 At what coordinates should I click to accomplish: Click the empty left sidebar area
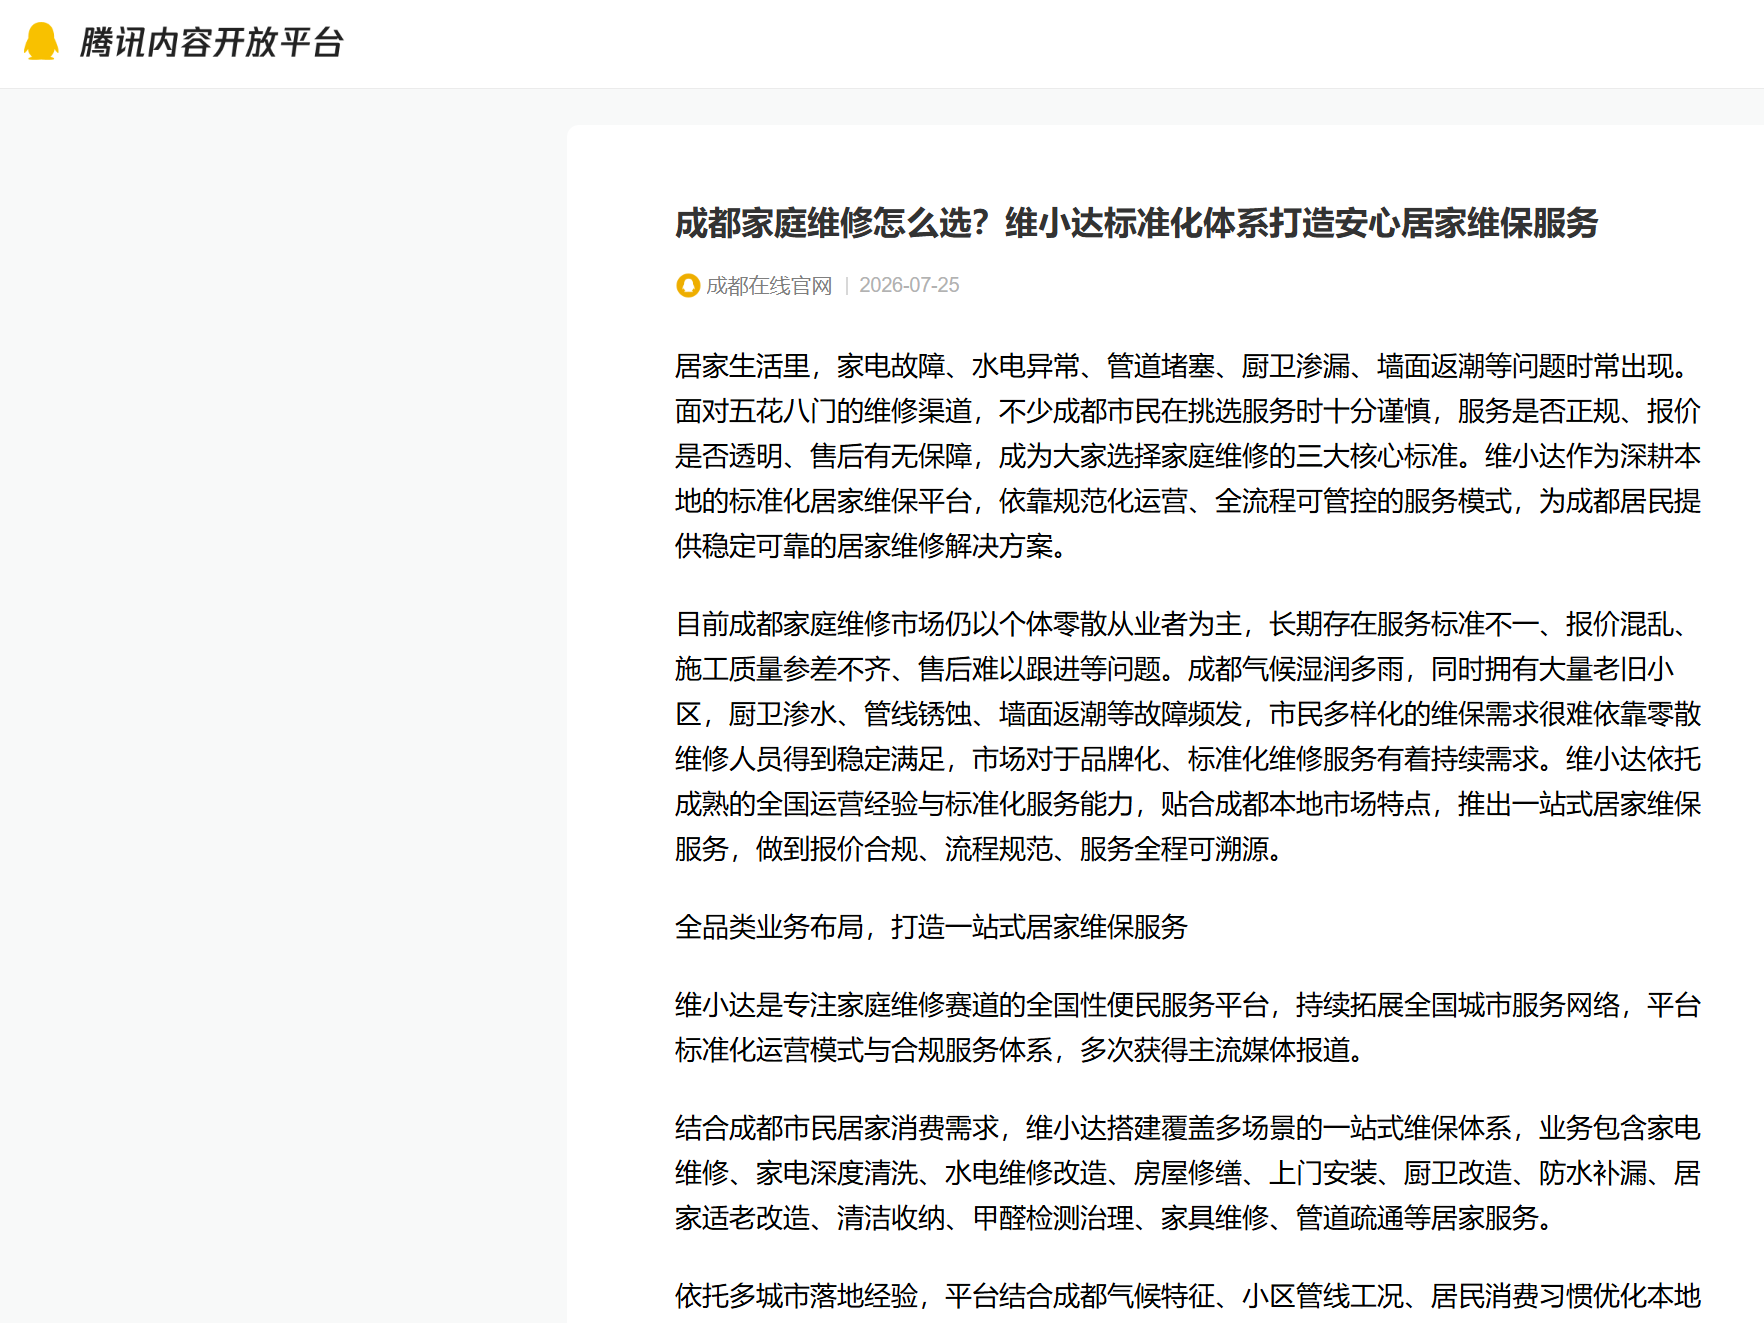click(283, 700)
